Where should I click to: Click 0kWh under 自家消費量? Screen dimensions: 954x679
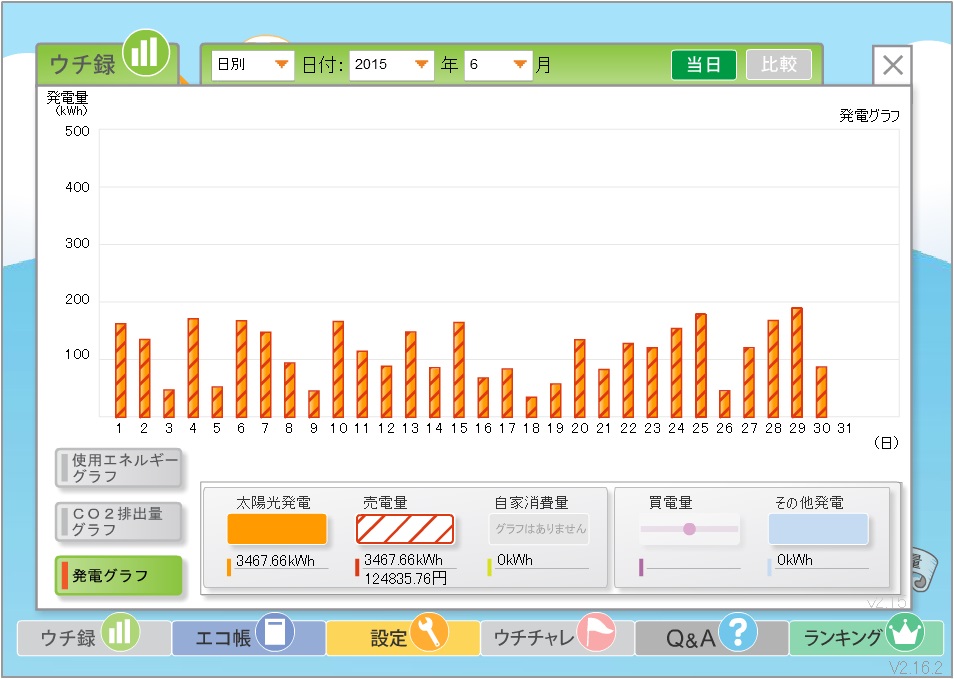[x=515, y=560]
